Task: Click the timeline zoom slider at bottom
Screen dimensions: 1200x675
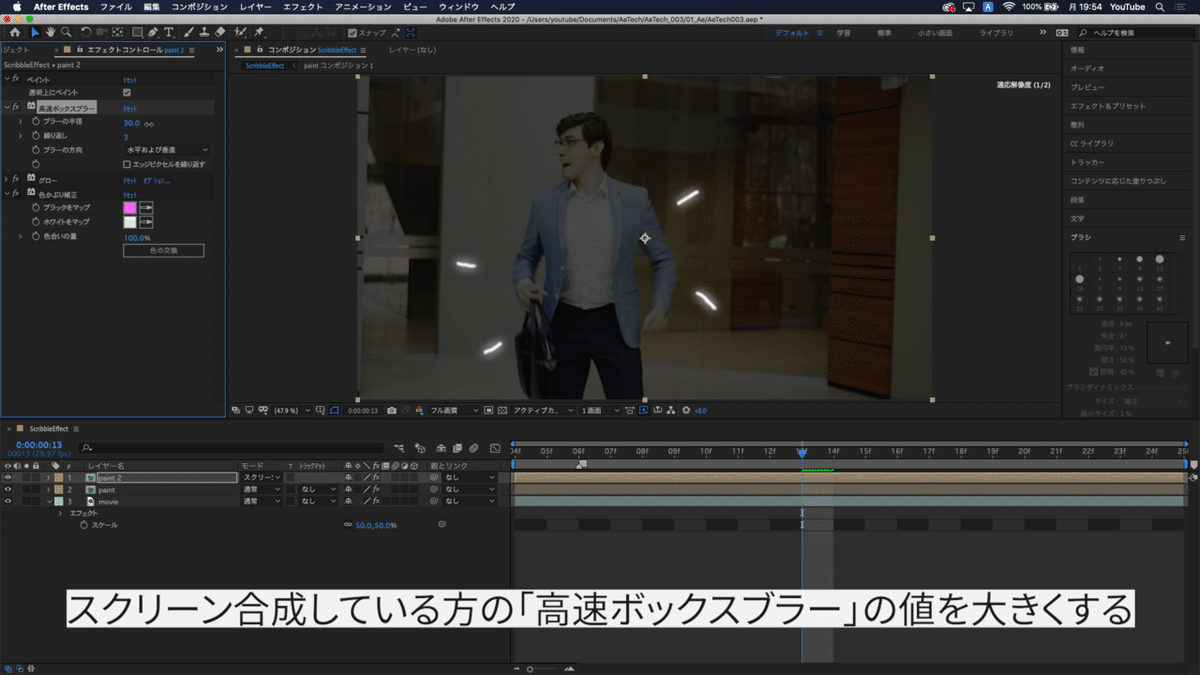Action: pyautogui.click(x=543, y=668)
